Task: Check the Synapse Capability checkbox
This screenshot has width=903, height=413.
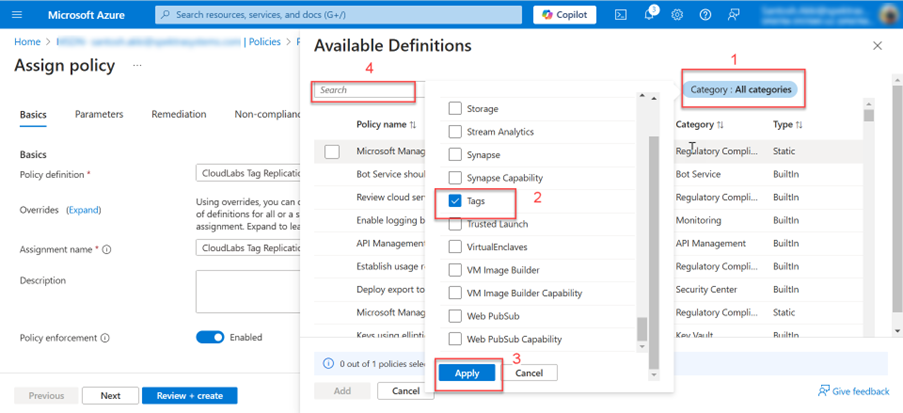Action: pos(455,177)
